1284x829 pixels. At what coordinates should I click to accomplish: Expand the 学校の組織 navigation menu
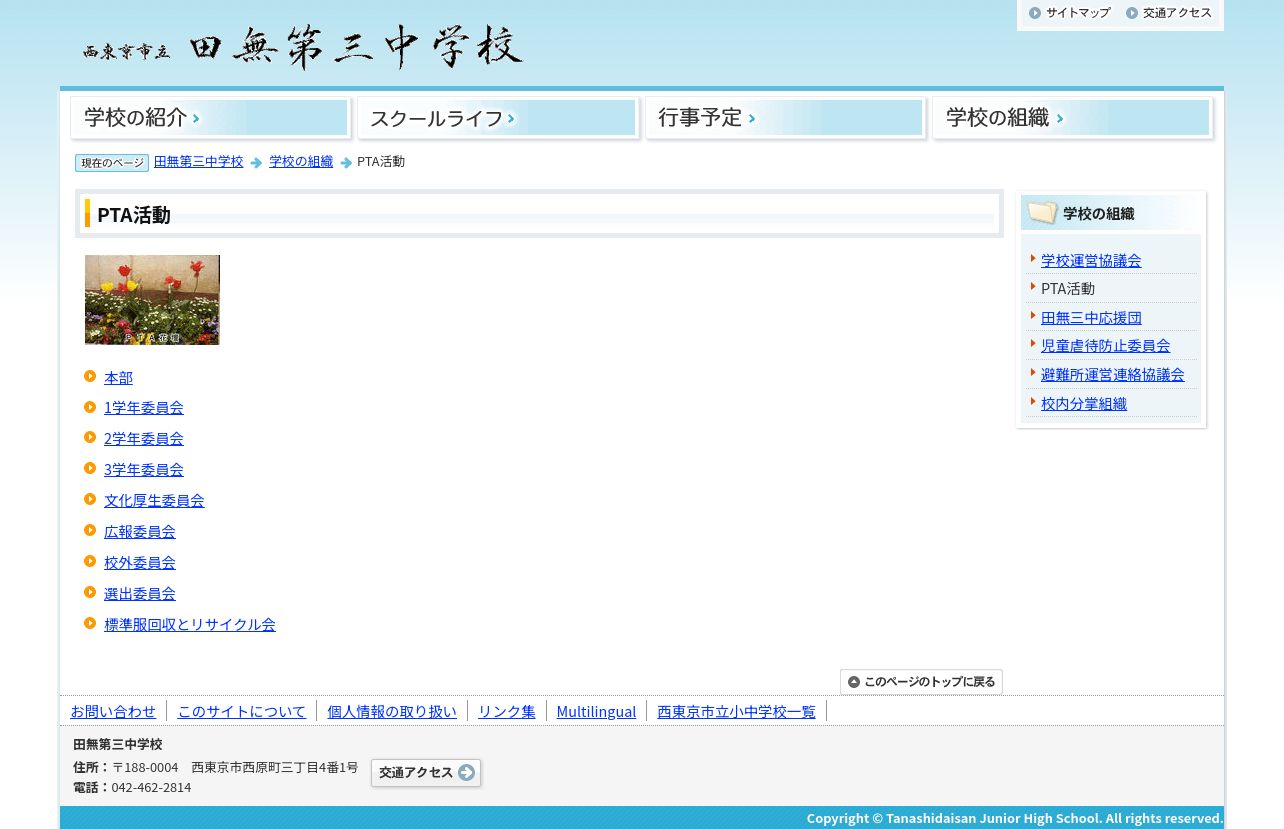[1072, 118]
